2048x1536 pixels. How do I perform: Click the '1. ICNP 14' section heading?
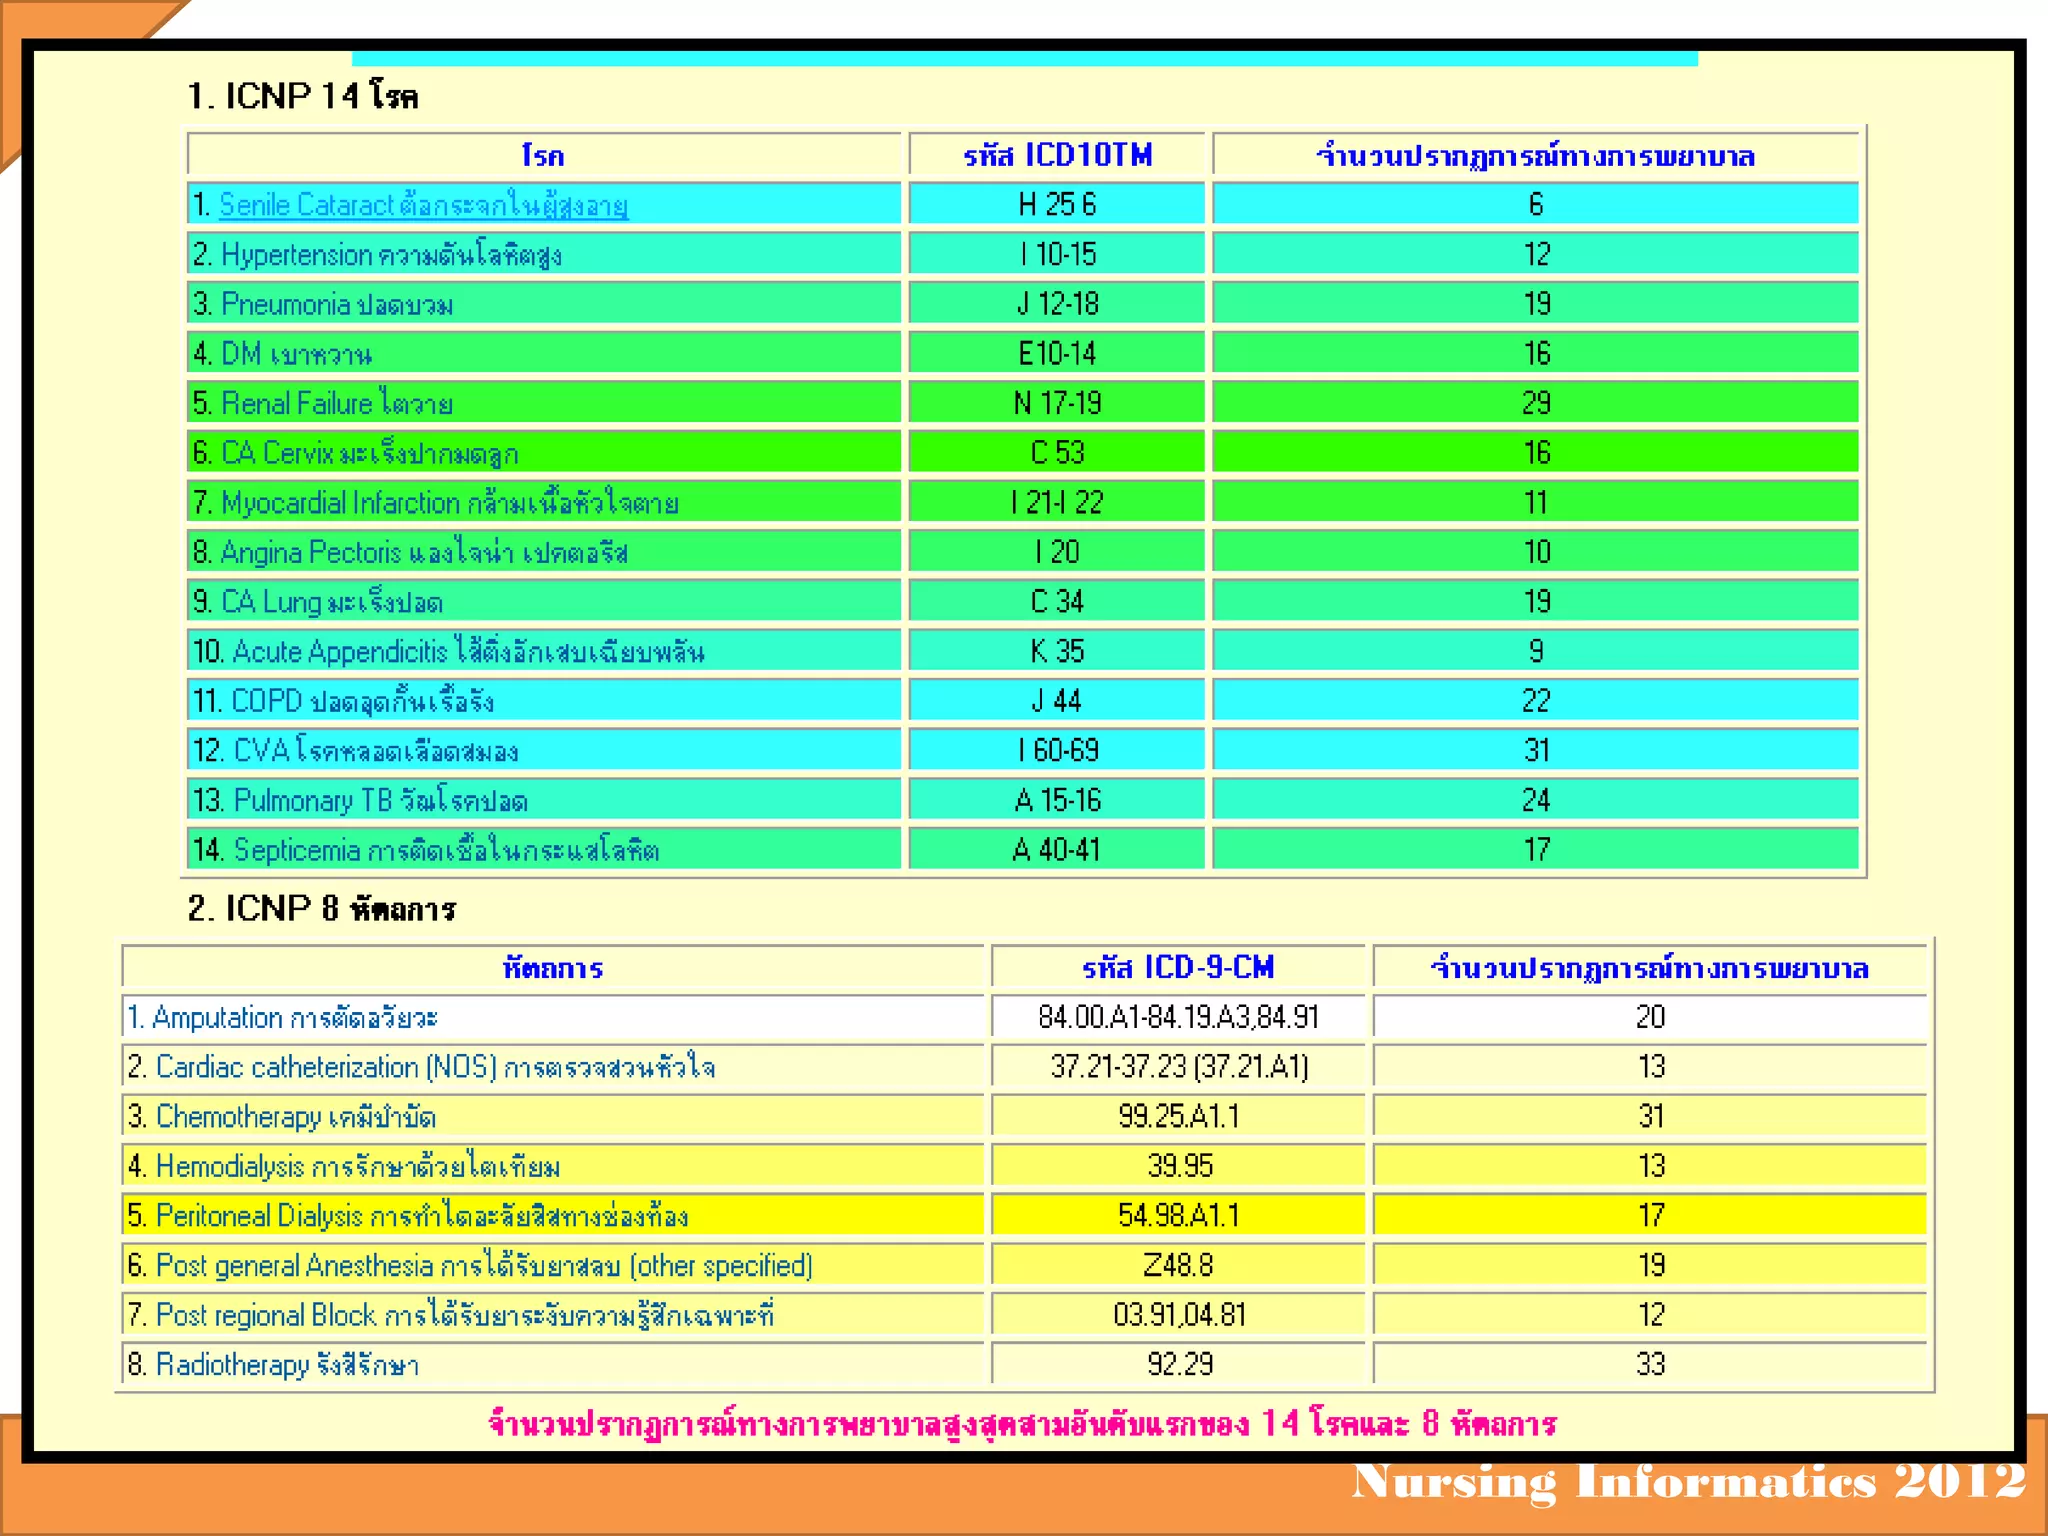click(303, 96)
